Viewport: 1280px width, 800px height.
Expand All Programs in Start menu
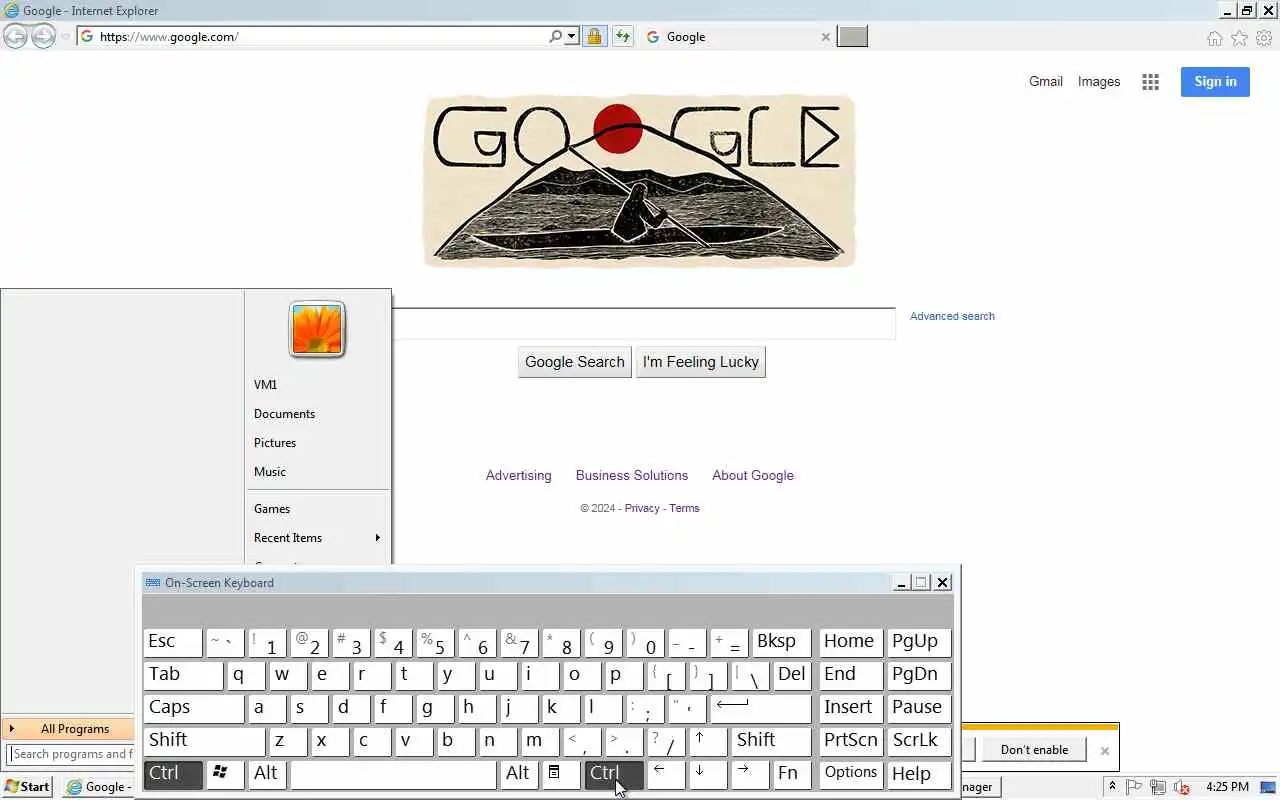click(70, 729)
